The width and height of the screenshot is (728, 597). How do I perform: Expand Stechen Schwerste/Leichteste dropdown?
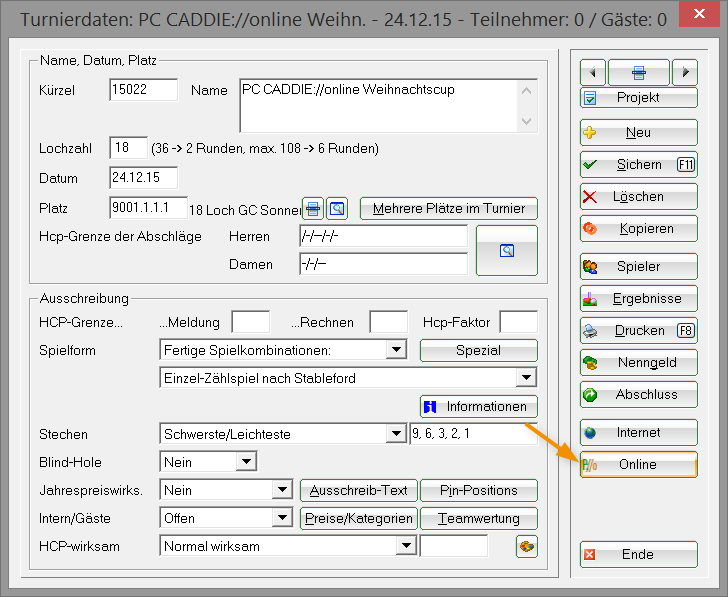coord(396,434)
